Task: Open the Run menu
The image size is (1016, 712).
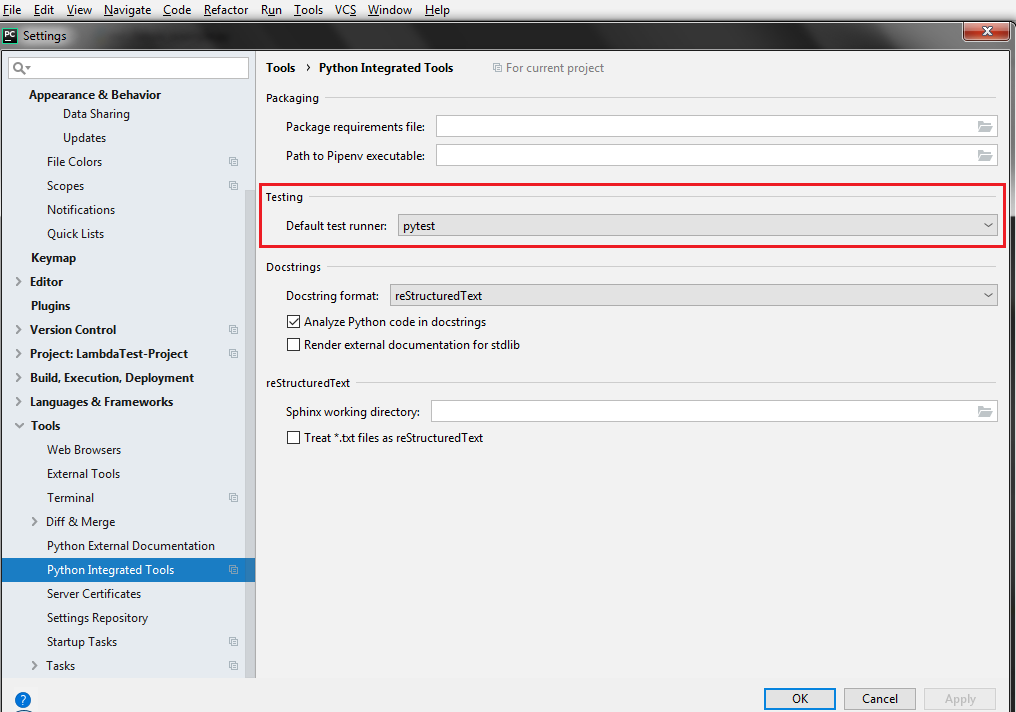Action: pyautogui.click(x=271, y=10)
